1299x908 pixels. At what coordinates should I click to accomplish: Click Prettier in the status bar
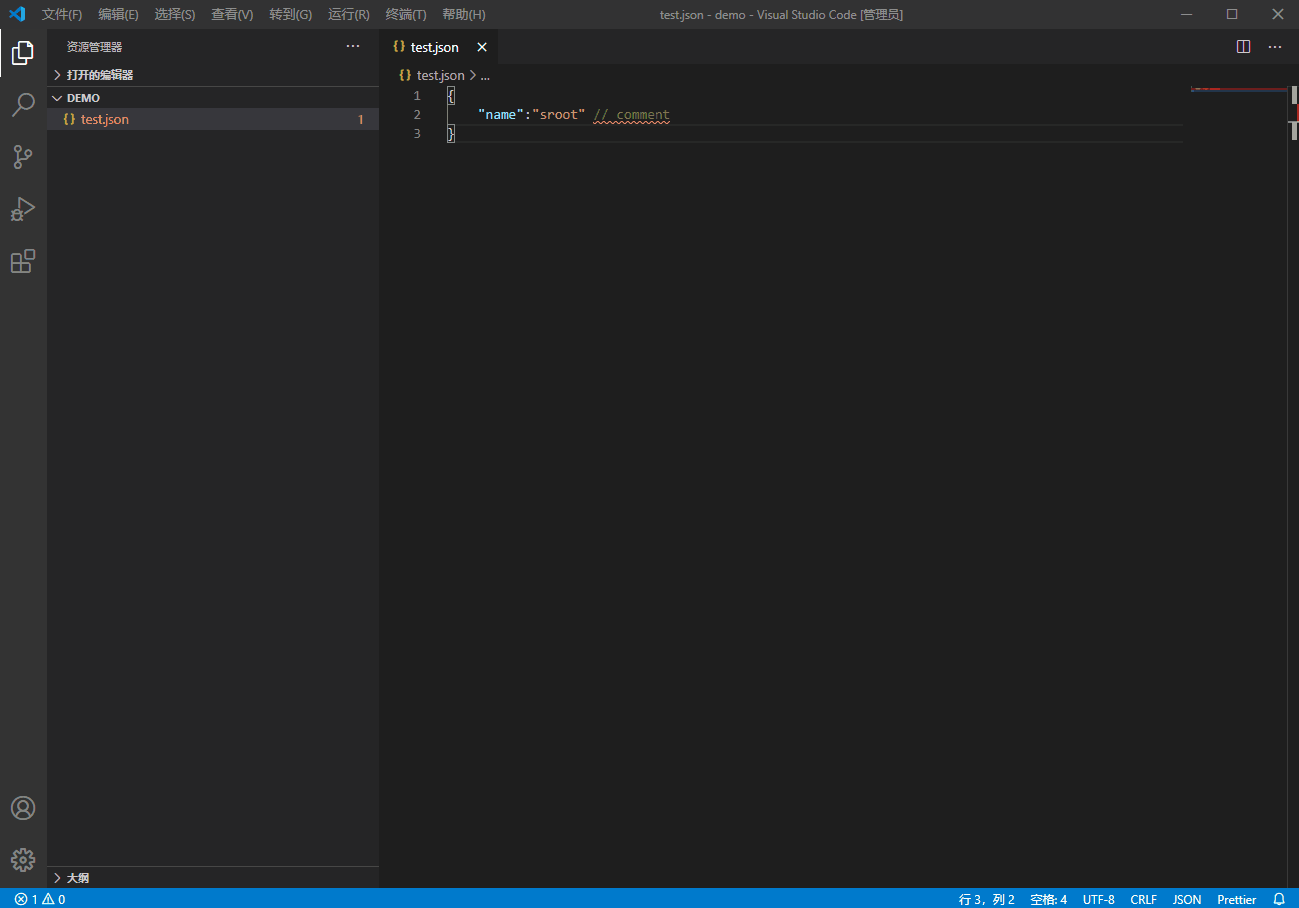click(1237, 899)
